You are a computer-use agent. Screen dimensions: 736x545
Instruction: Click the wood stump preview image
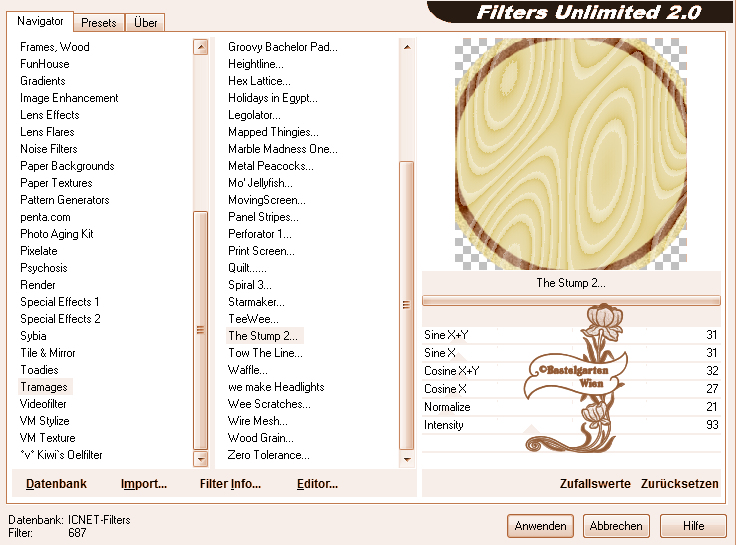[571, 154]
